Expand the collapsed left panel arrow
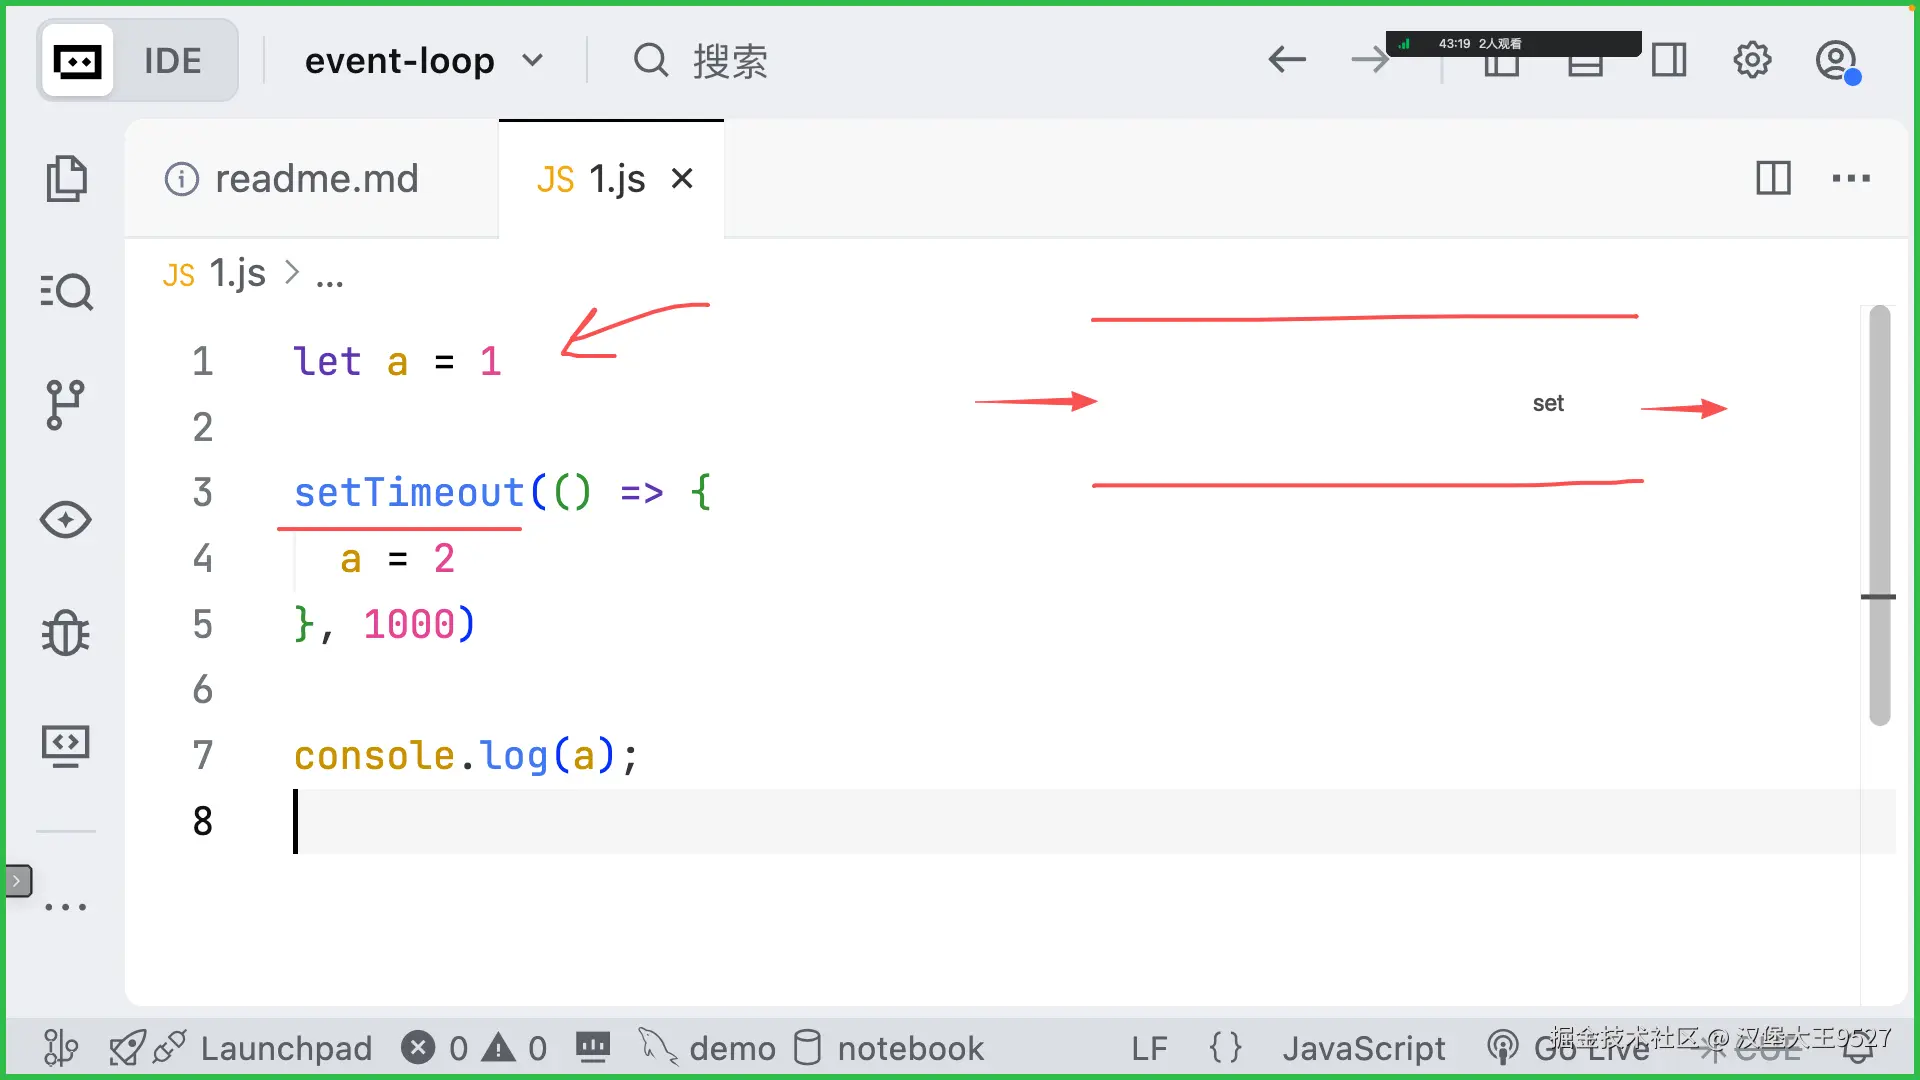1920x1080 pixels. (x=17, y=881)
